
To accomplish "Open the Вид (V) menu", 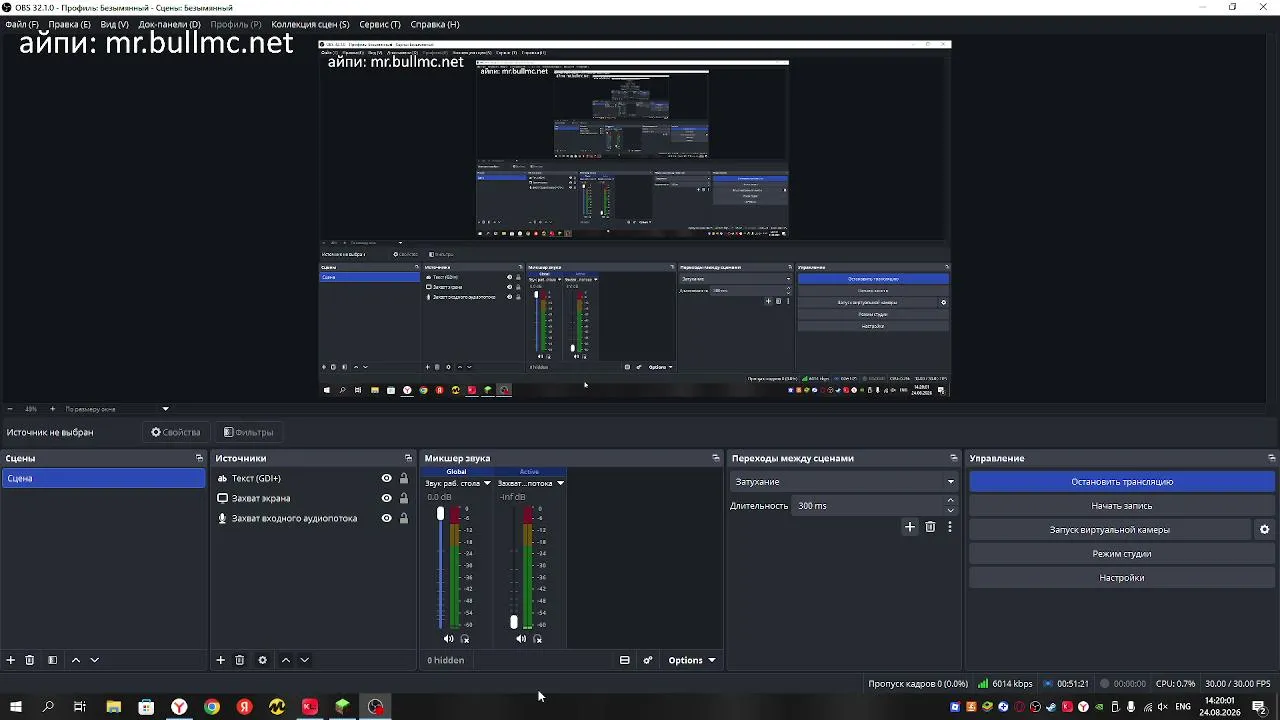I will click(x=115, y=24).
